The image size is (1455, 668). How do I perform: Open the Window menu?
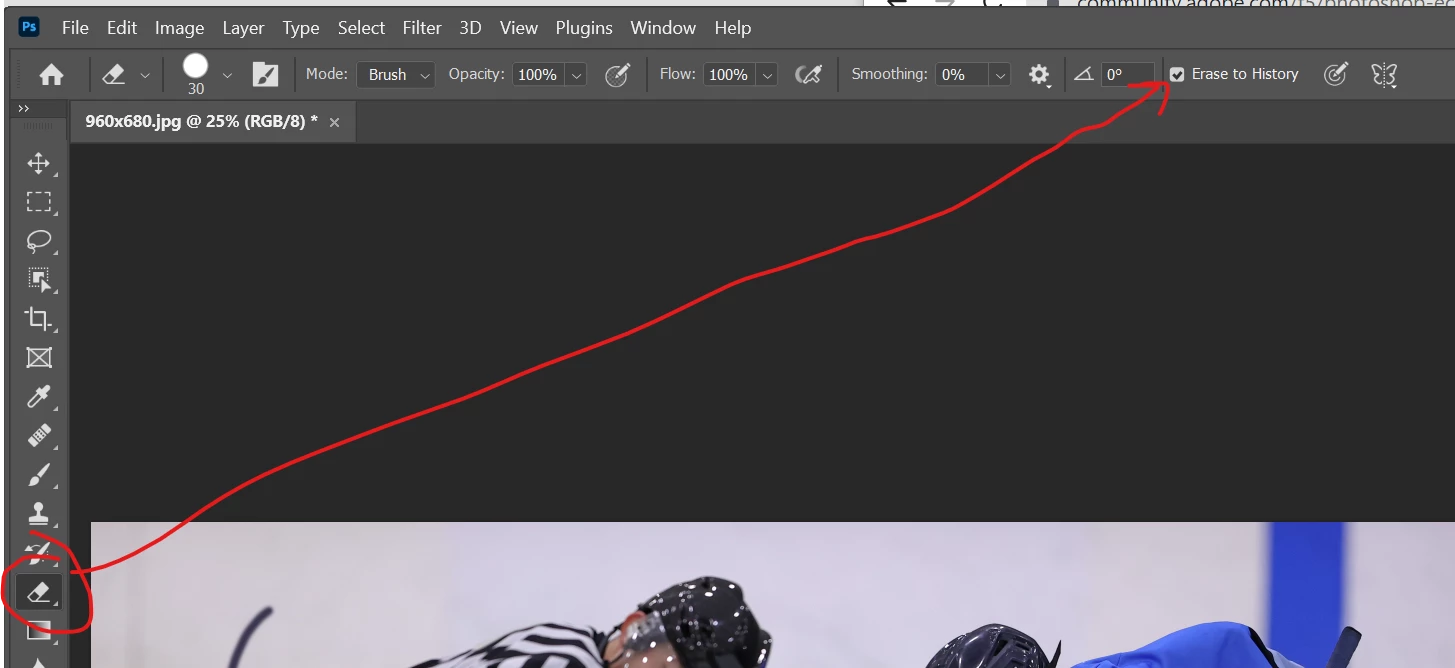coord(663,28)
